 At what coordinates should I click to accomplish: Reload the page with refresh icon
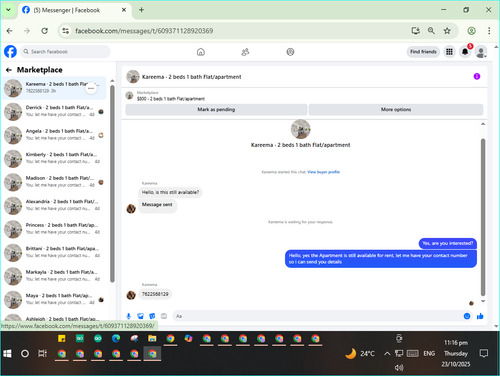click(x=44, y=31)
